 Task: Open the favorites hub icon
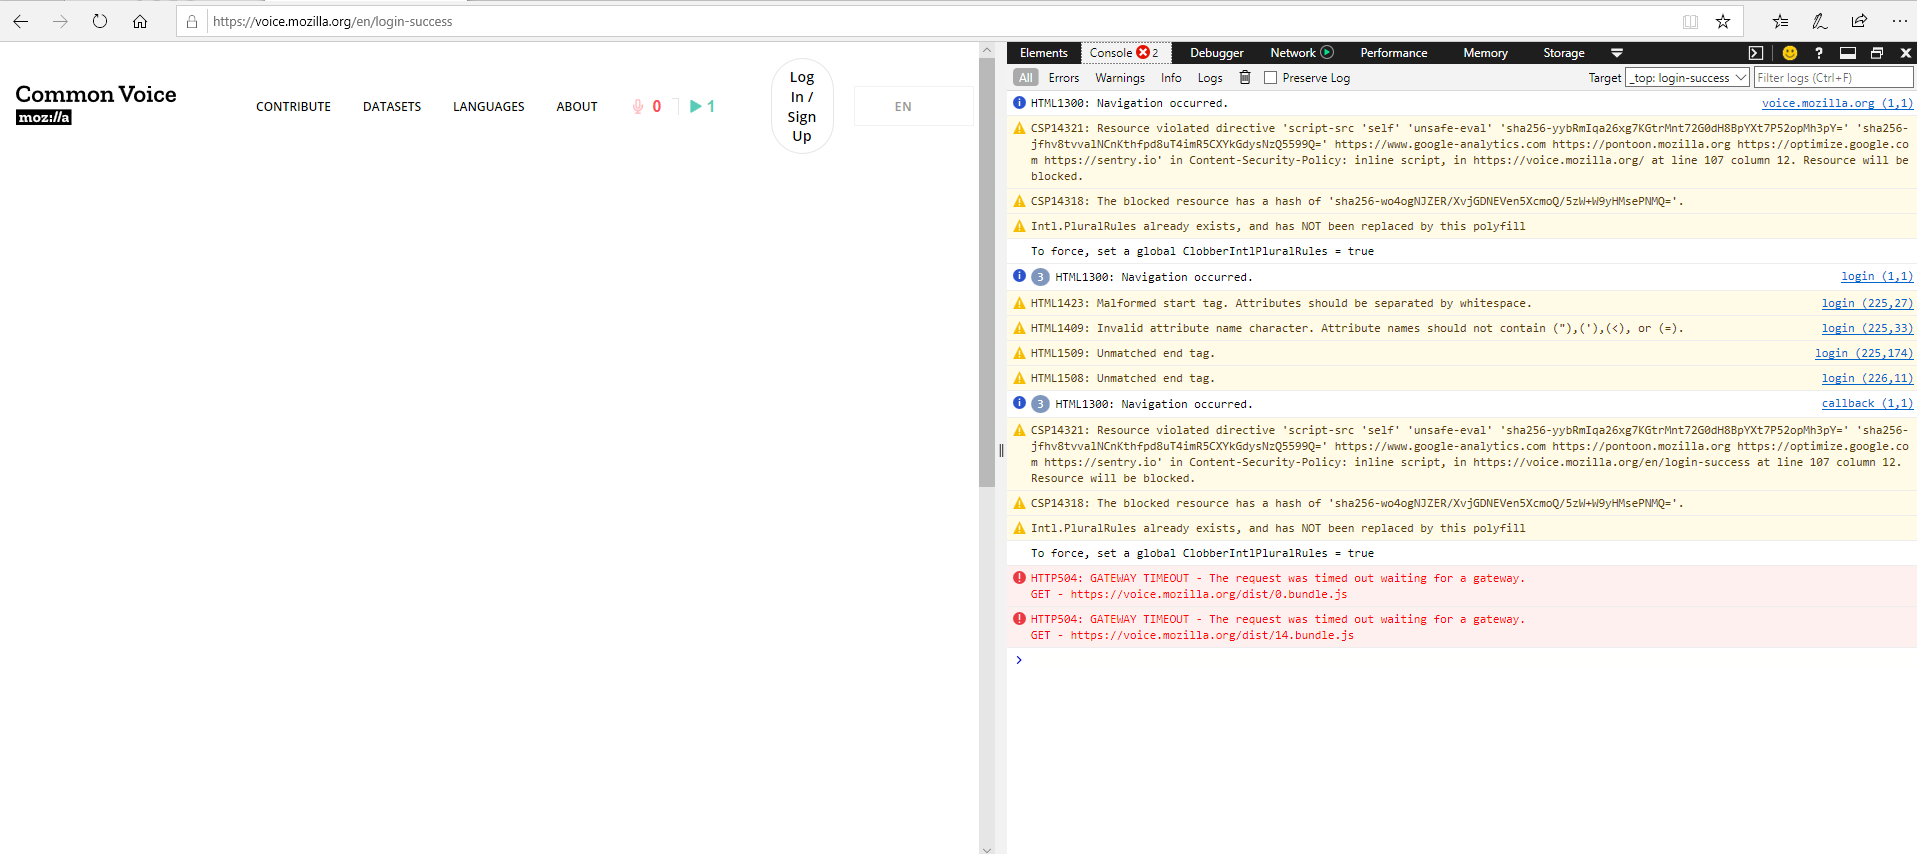click(x=1780, y=21)
